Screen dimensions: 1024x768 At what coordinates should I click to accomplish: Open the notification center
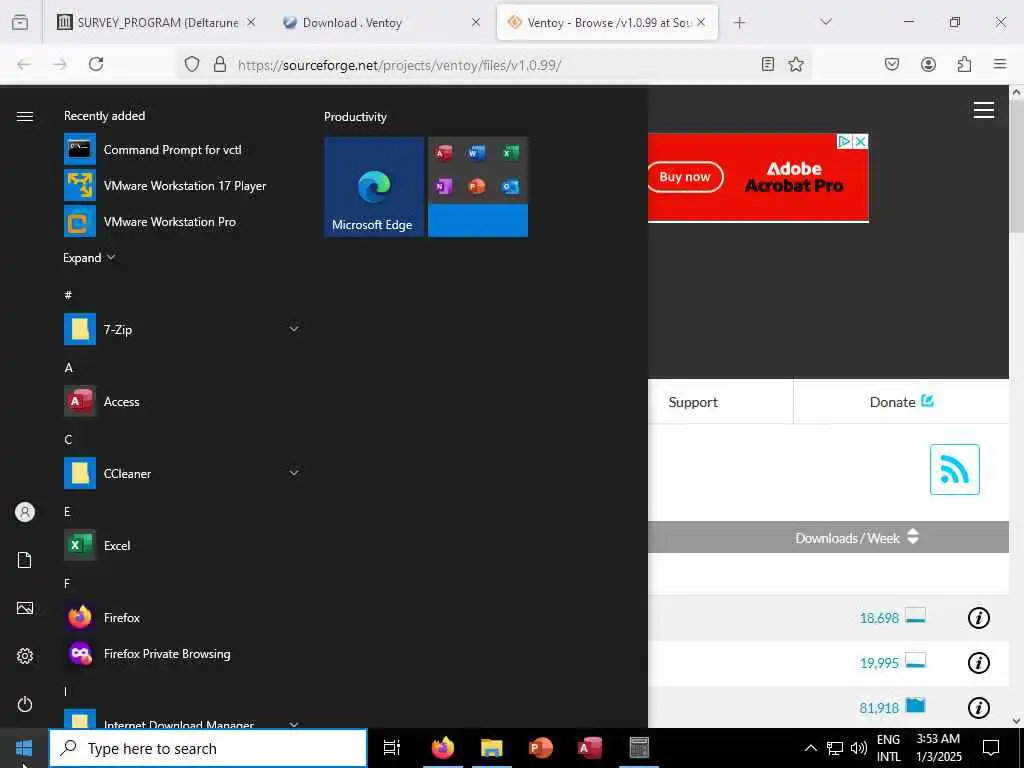coord(991,748)
